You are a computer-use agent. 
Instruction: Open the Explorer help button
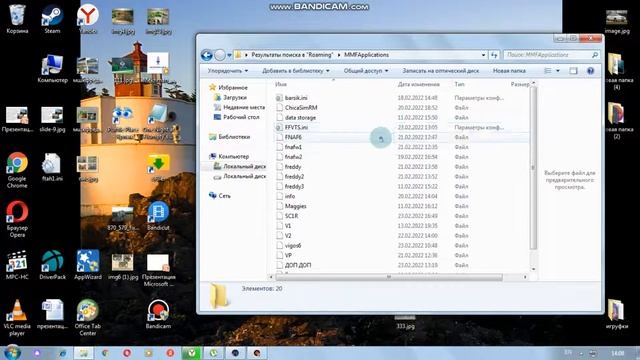[590, 71]
